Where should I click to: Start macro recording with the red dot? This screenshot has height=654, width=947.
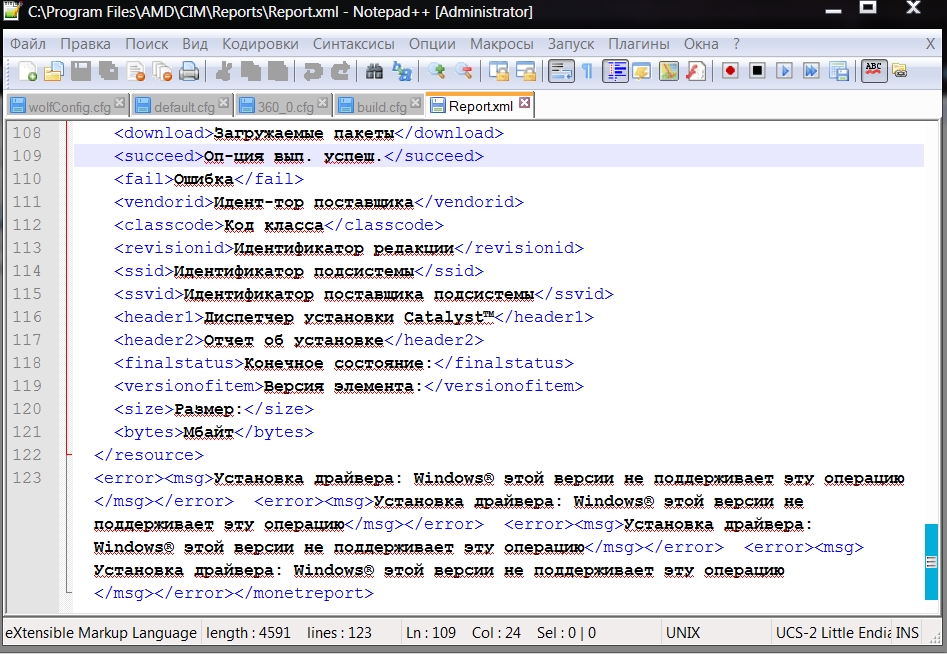tap(731, 71)
